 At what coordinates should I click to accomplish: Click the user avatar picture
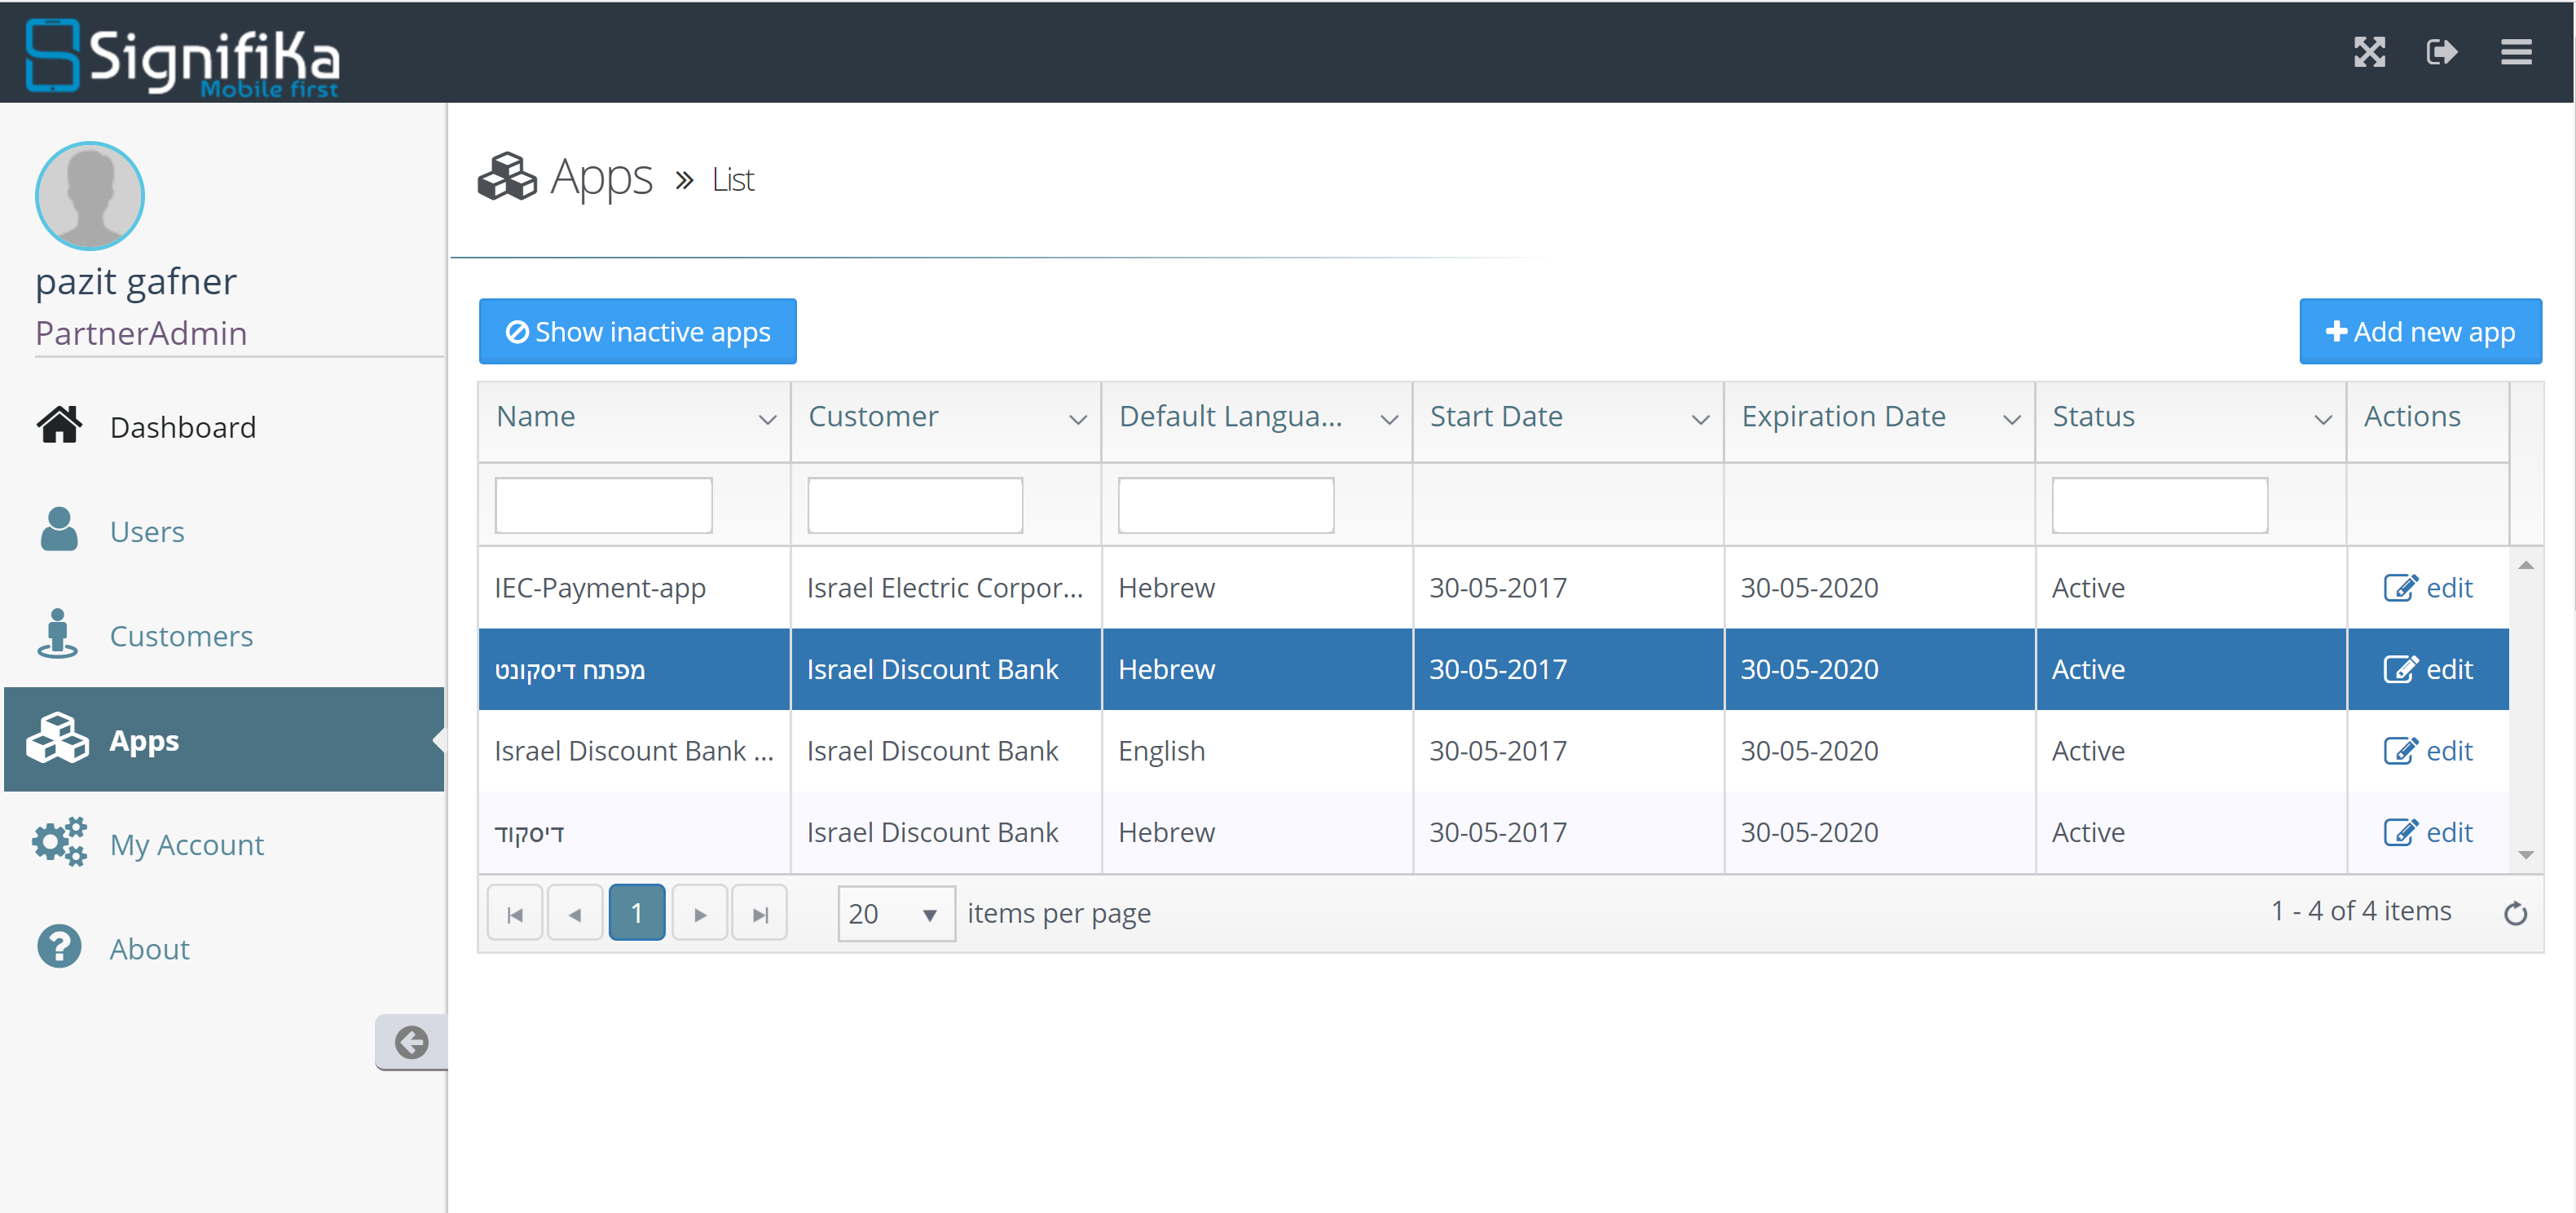tap(90, 196)
